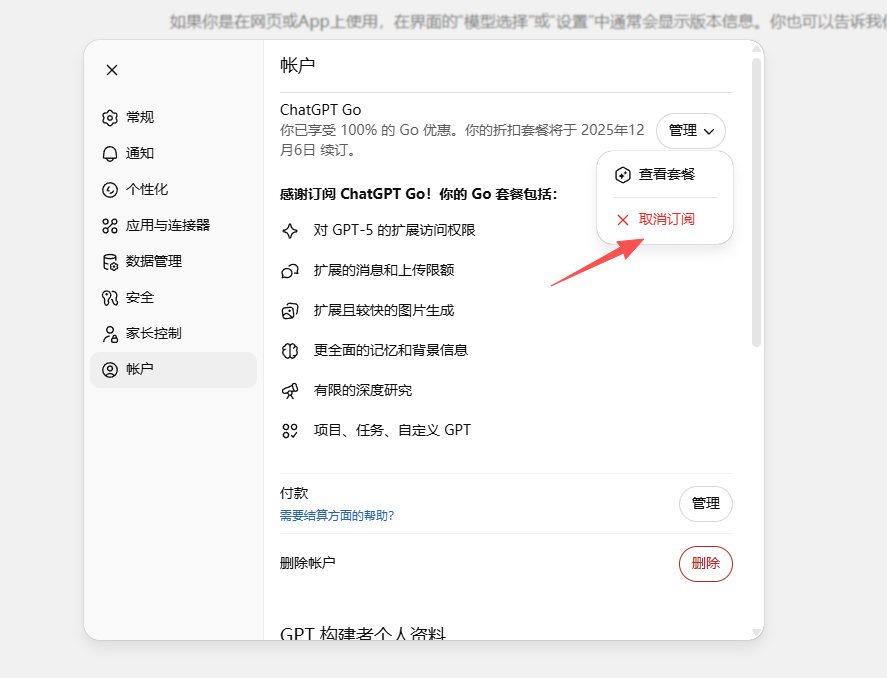Viewport: 887px width, 678px height.
Task: Open the 数据管理 tab
Action: [x=173, y=262]
